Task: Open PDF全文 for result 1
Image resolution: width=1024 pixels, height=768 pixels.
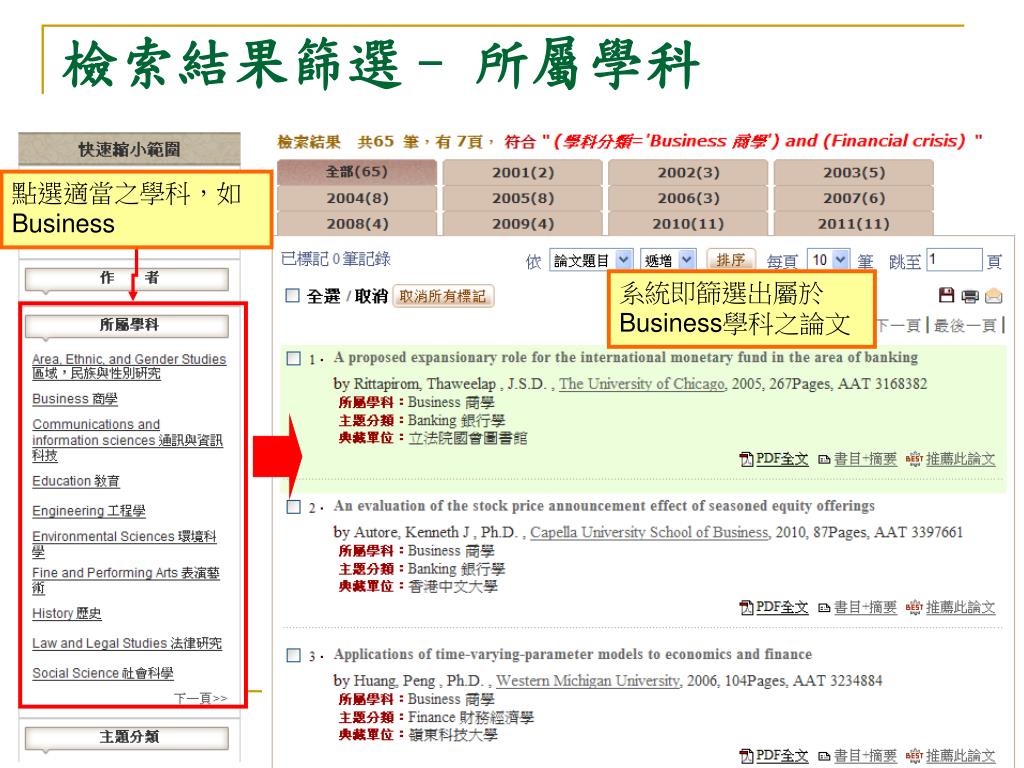Action: (x=774, y=459)
